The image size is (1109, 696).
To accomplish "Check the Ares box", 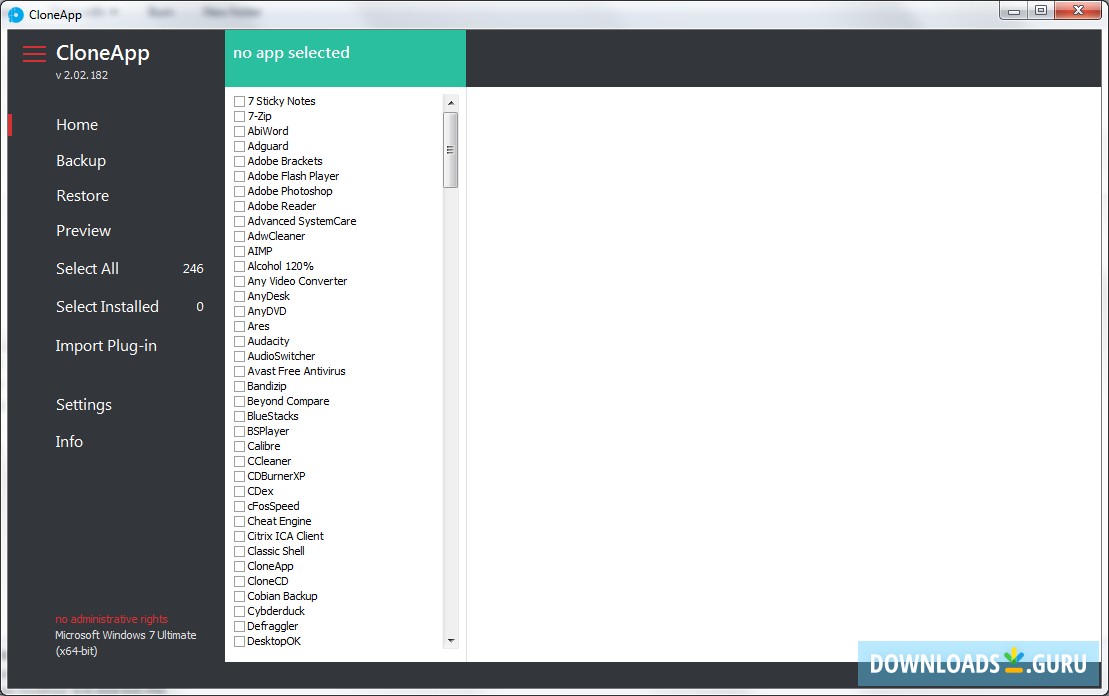I will pyautogui.click(x=239, y=326).
